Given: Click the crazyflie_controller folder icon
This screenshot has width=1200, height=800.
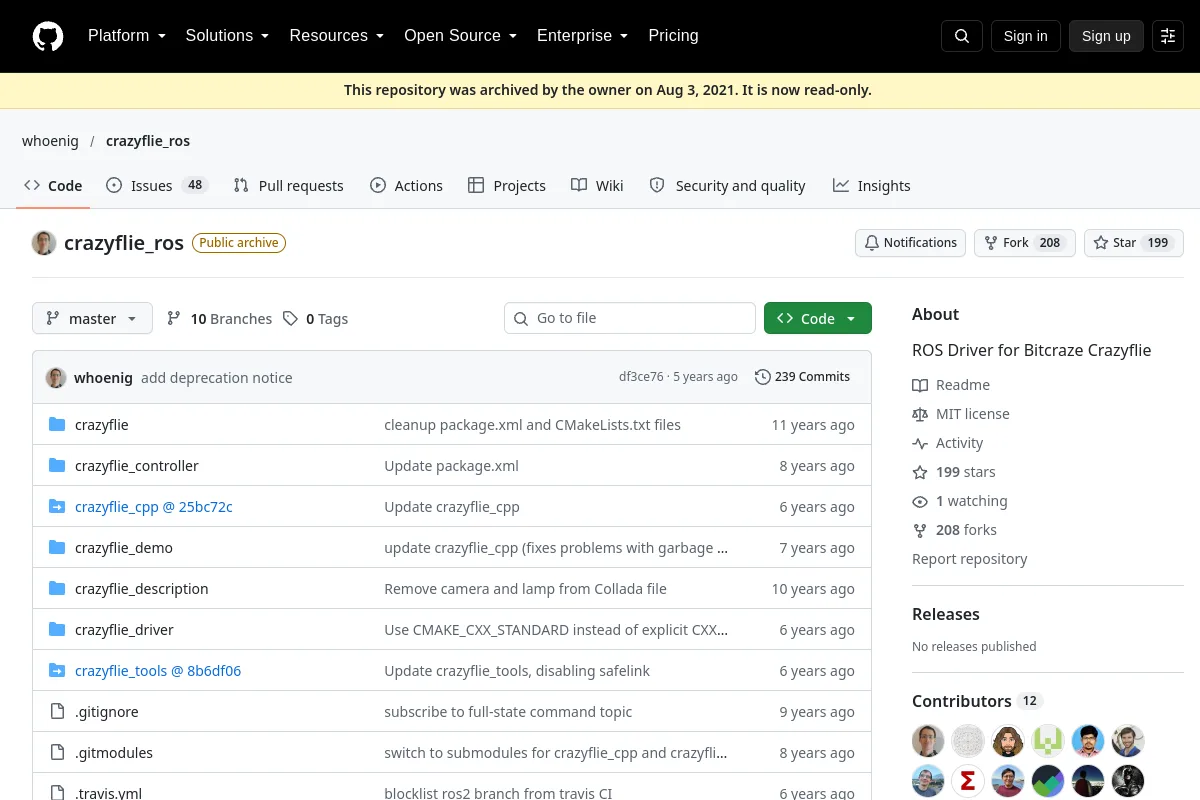Looking at the screenshot, I should pos(57,466).
